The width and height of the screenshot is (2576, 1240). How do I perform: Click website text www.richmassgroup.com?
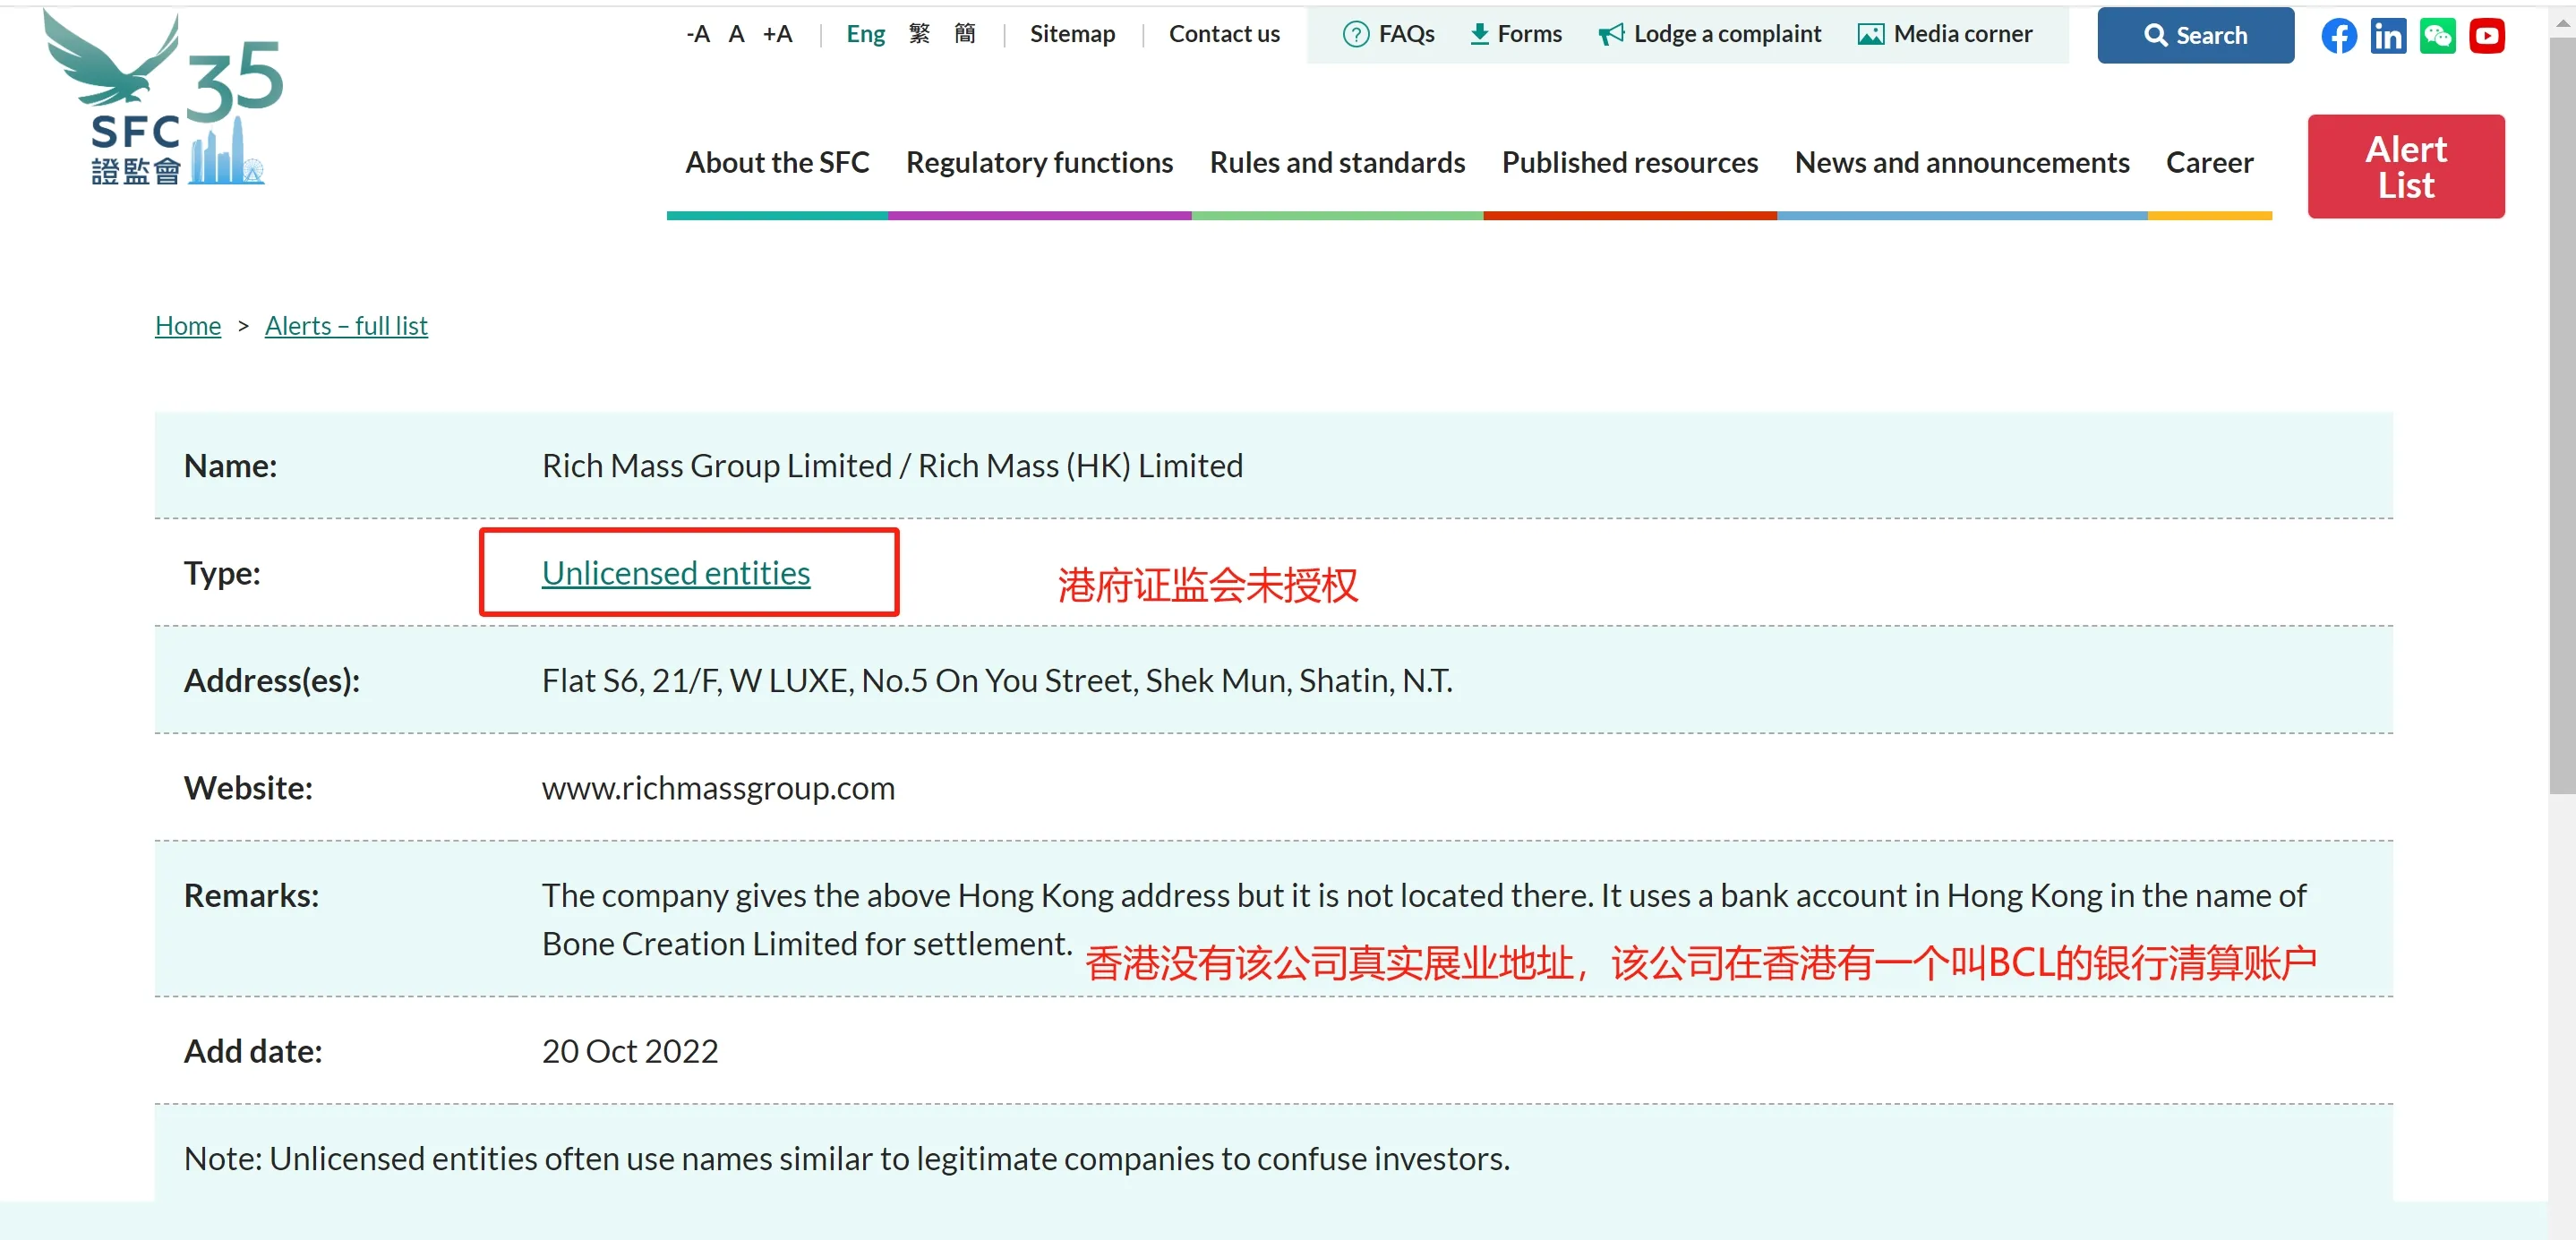point(718,789)
